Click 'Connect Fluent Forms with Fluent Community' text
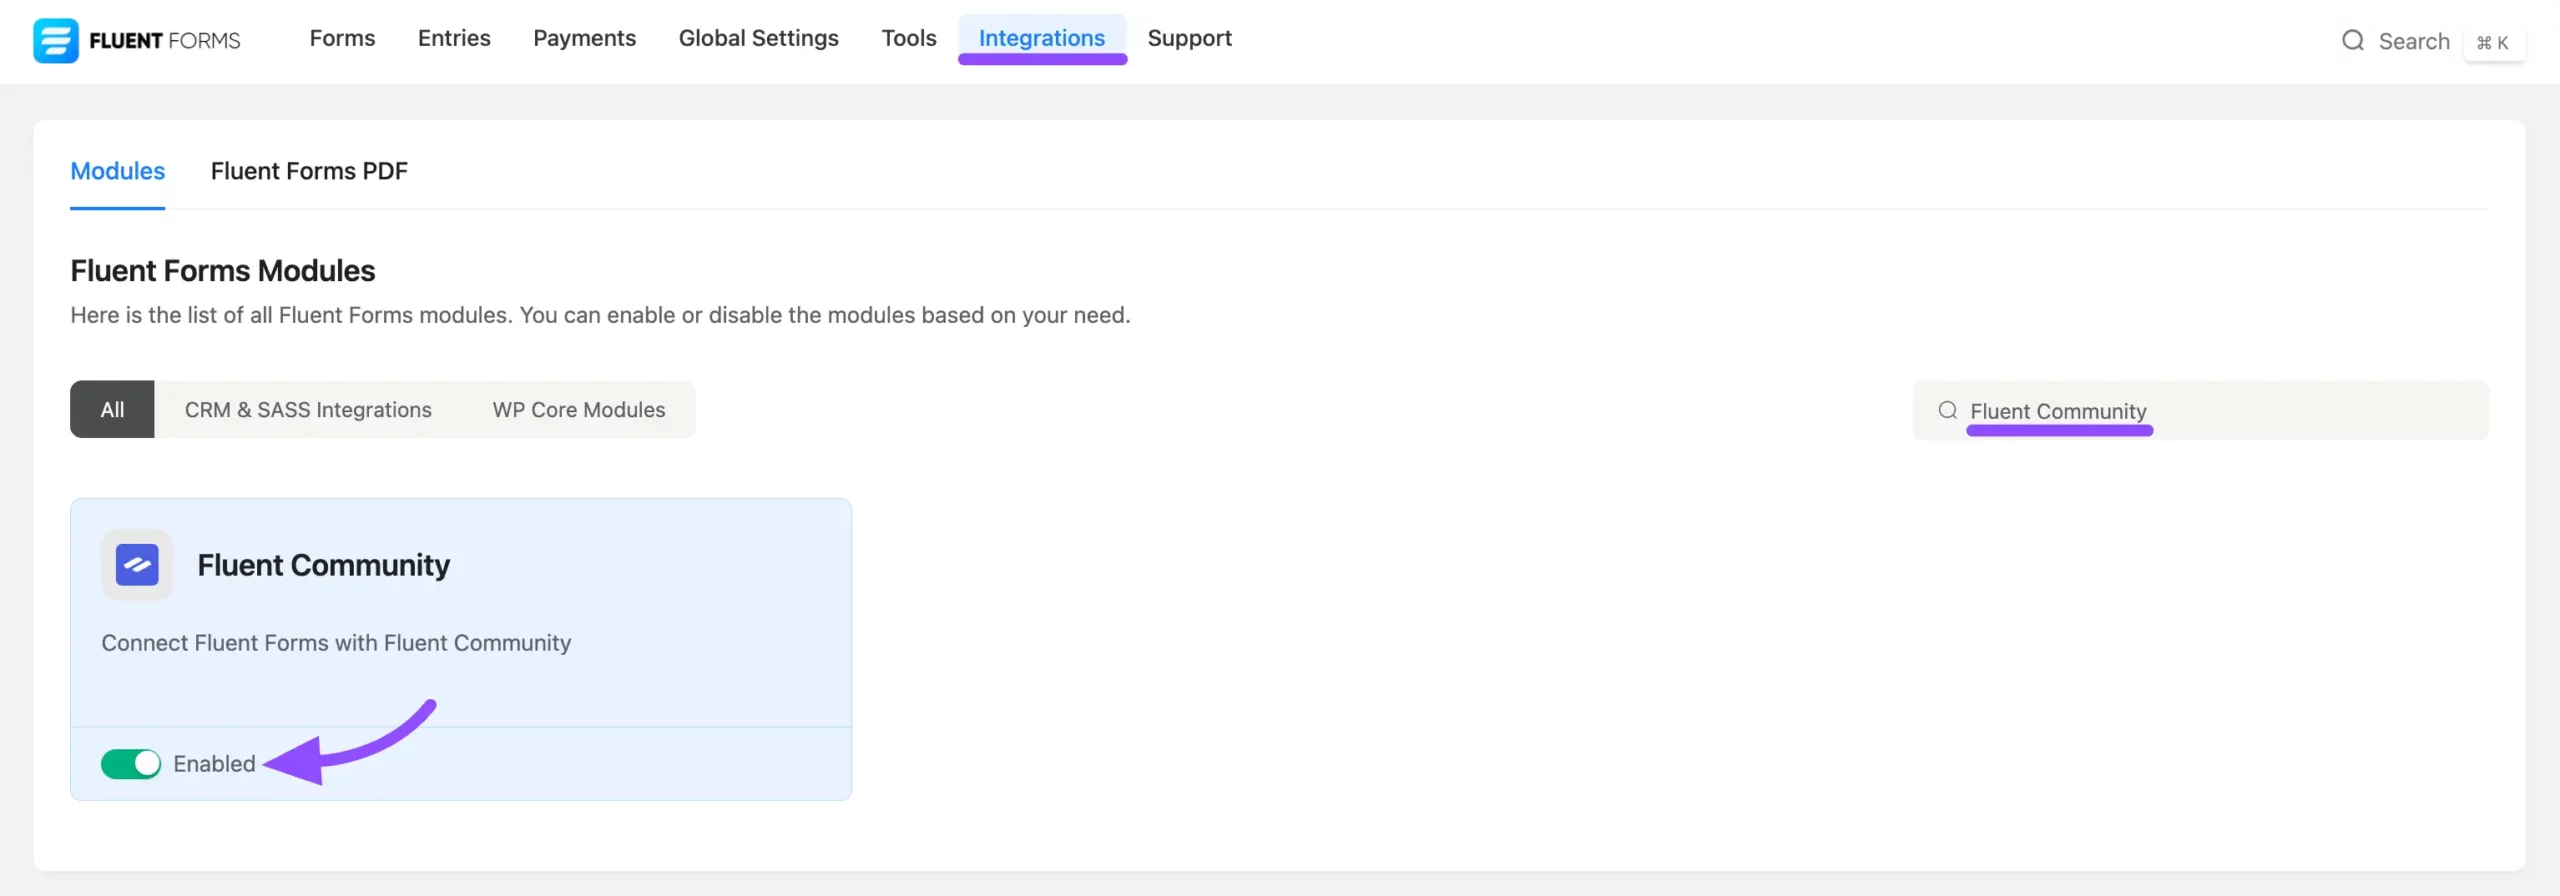 [336, 643]
